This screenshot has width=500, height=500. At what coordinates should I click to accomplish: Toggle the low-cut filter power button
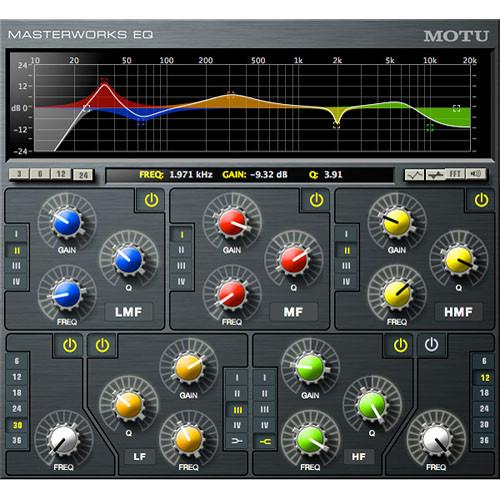(x=70, y=346)
